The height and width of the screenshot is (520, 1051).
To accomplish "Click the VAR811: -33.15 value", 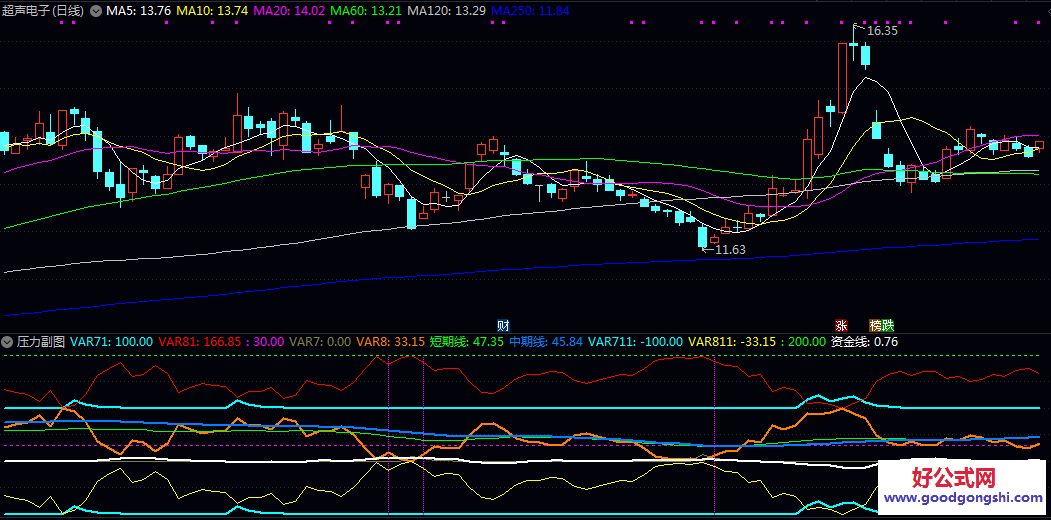I will 732,342.
